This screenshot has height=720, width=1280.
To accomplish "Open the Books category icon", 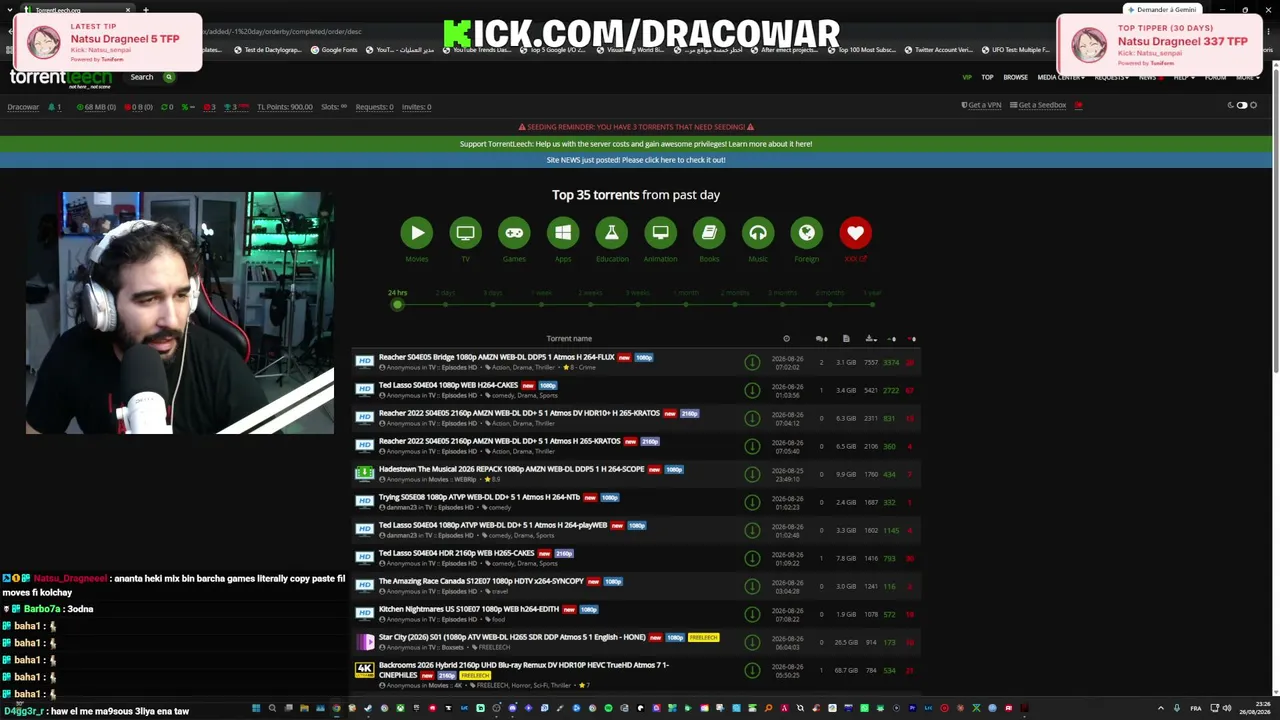I will 709,233.
